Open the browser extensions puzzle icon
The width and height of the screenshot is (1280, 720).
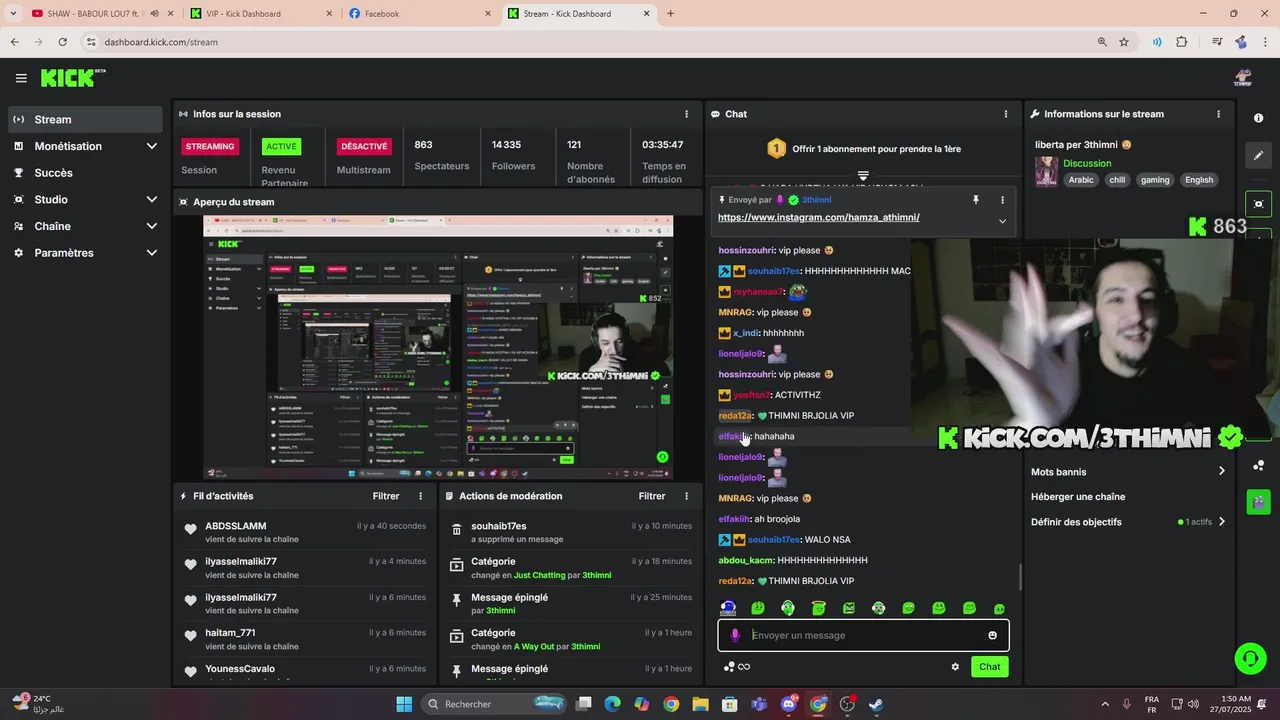coord(1182,42)
